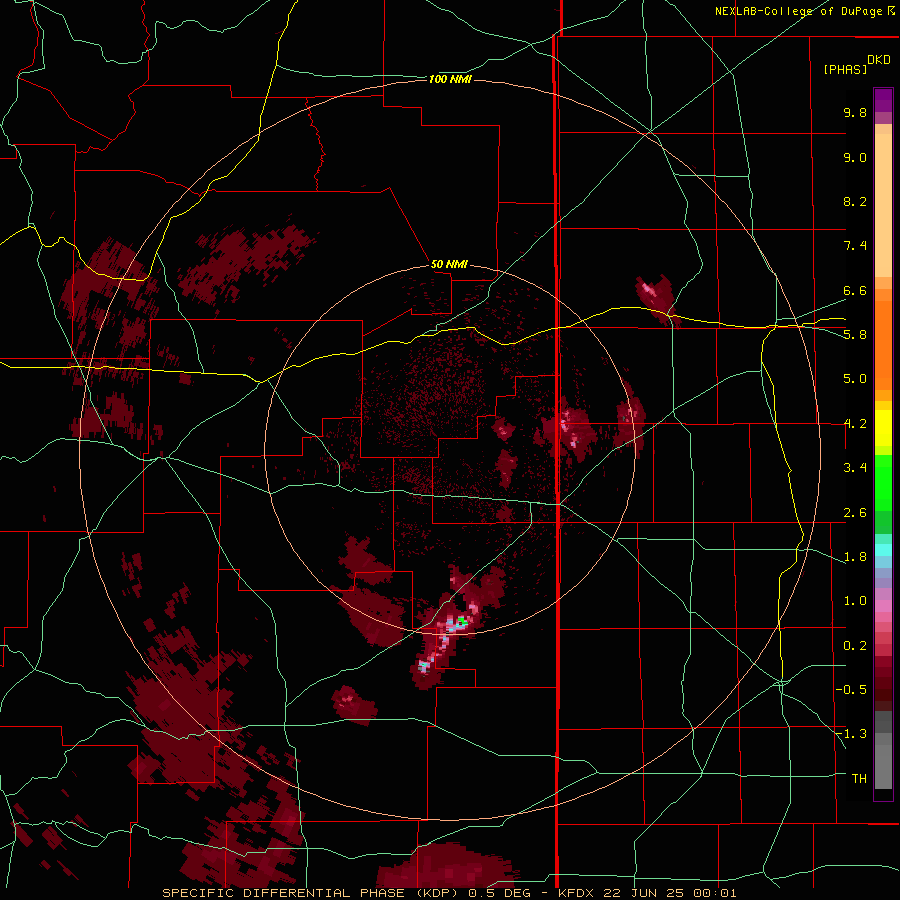The image size is (900, 900).
Task: Pick the purple segment at top of color bar
Action: click(x=883, y=100)
